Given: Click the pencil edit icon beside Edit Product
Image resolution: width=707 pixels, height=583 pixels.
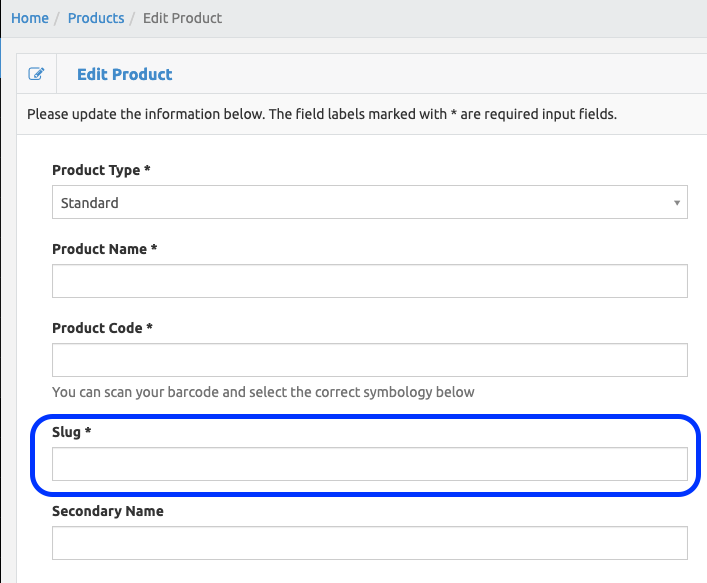Looking at the screenshot, I should (x=36, y=73).
